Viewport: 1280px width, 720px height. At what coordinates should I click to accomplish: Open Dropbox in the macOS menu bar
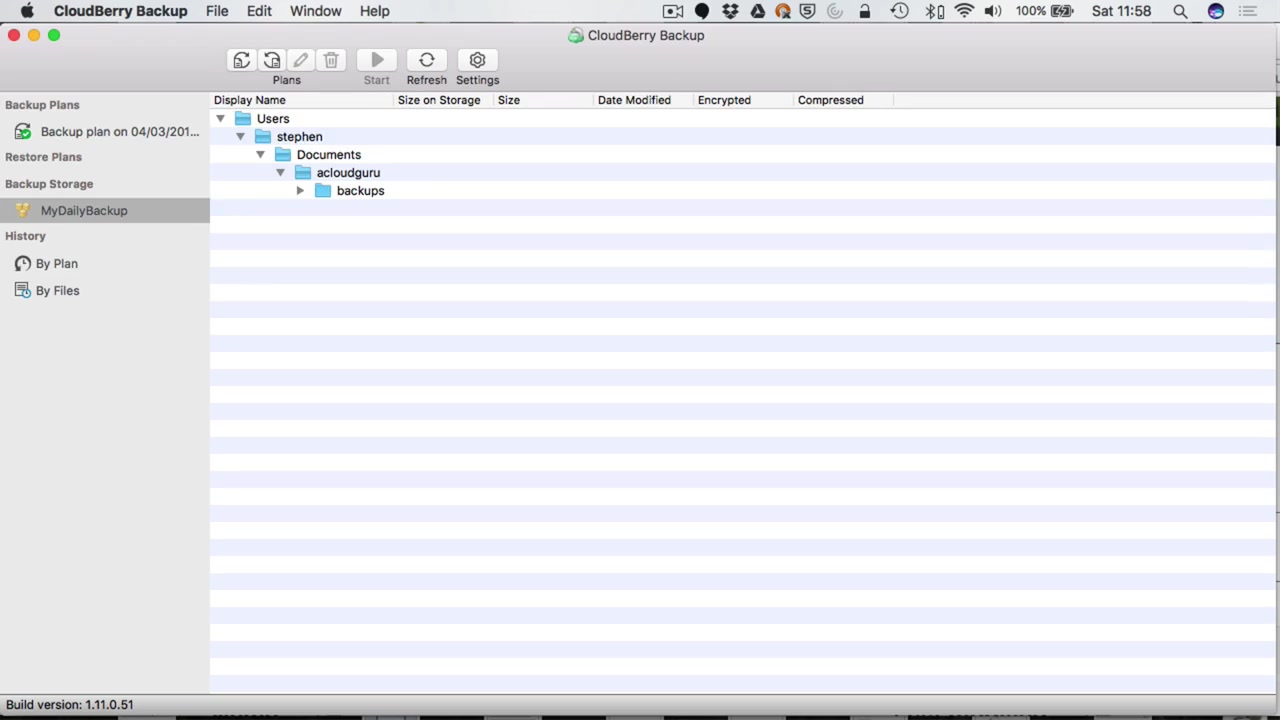point(730,11)
